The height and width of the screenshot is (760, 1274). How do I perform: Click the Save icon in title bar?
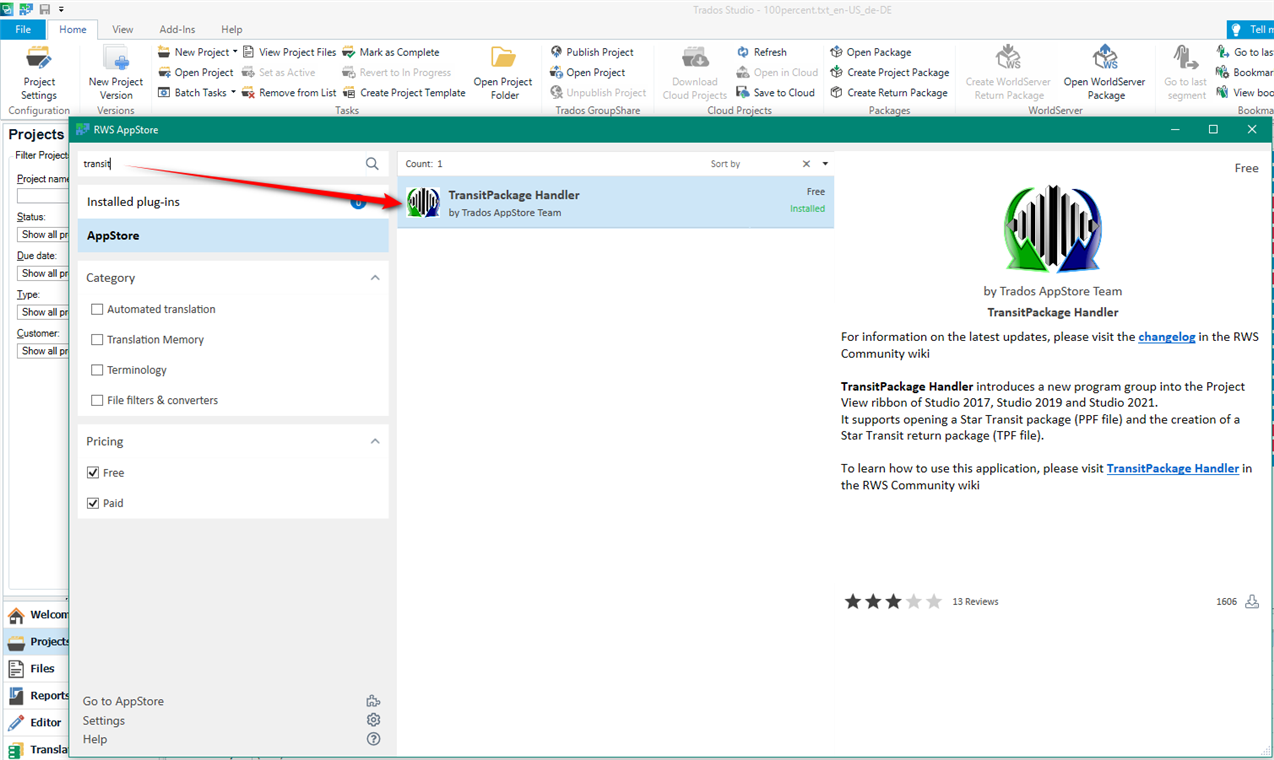[x=45, y=9]
